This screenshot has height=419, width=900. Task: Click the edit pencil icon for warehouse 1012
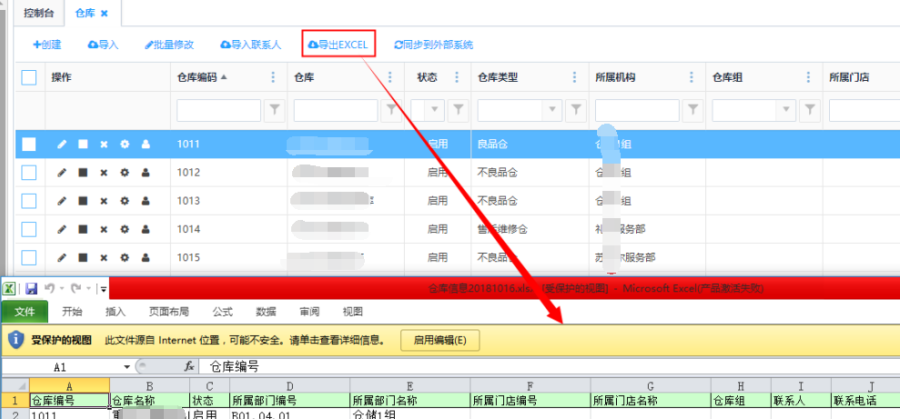point(61,173)
